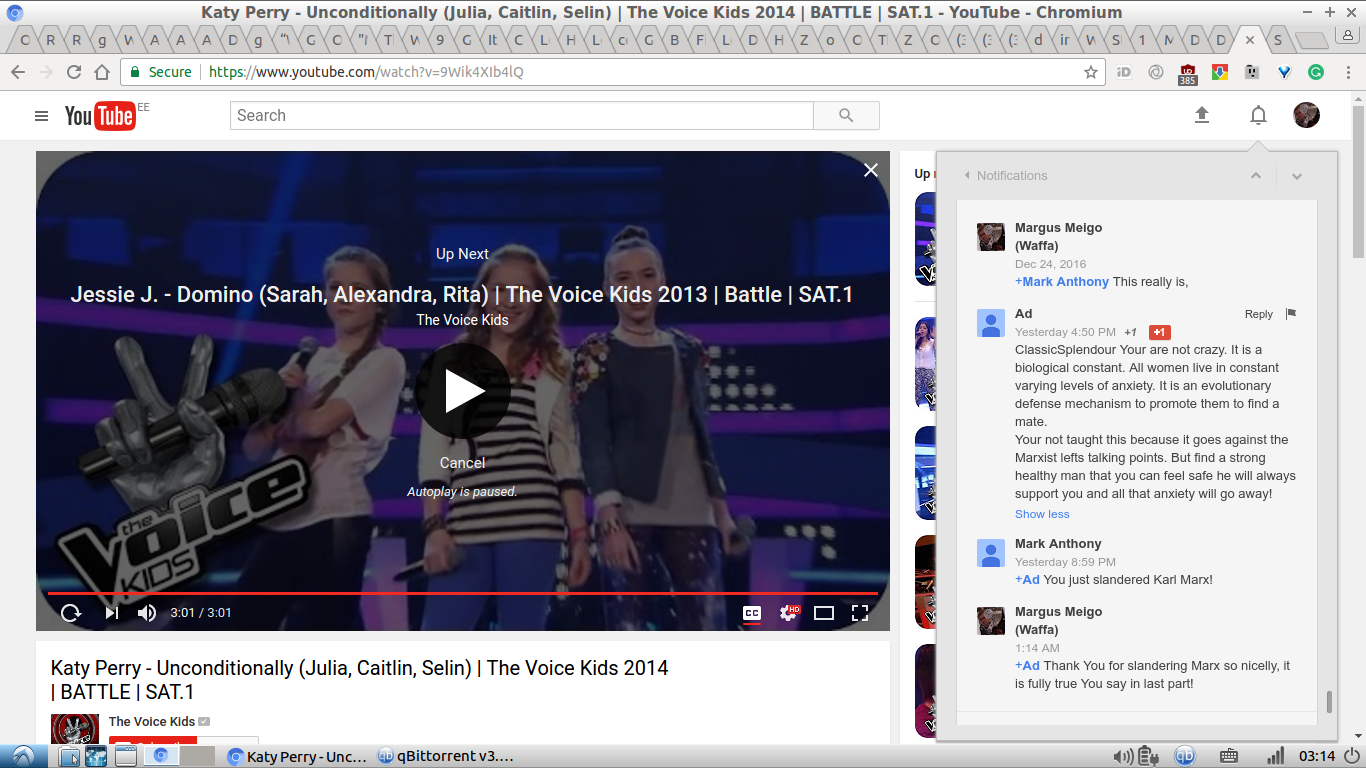
Task: Open the taskbar start menu
Action: (x=22, y=757)
